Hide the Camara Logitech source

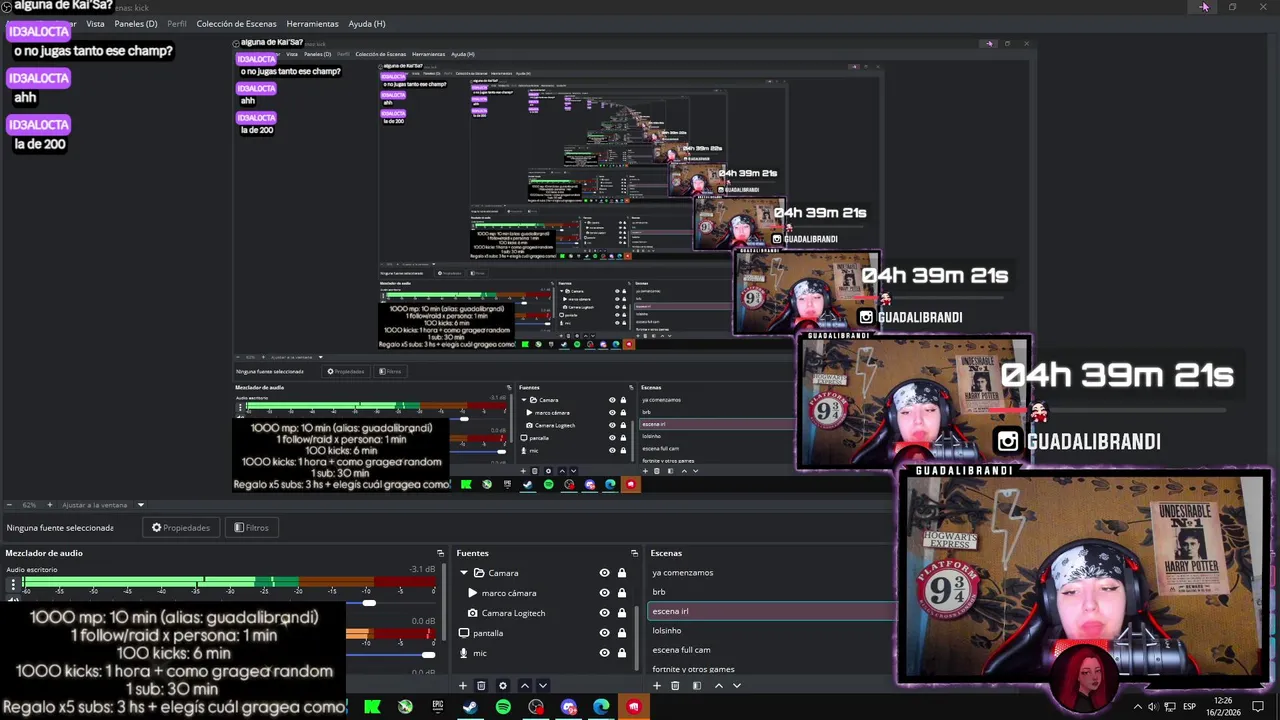tap(604, 613)
